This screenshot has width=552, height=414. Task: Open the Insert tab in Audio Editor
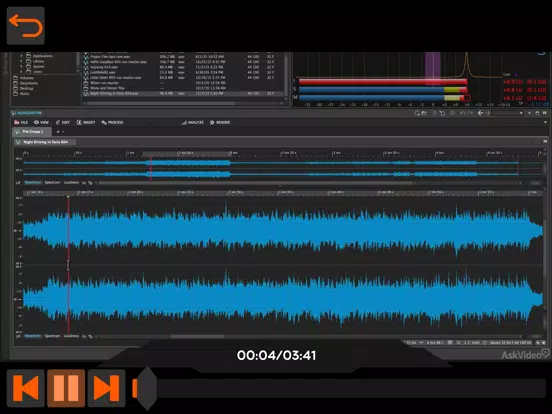[x=86, y=122]
